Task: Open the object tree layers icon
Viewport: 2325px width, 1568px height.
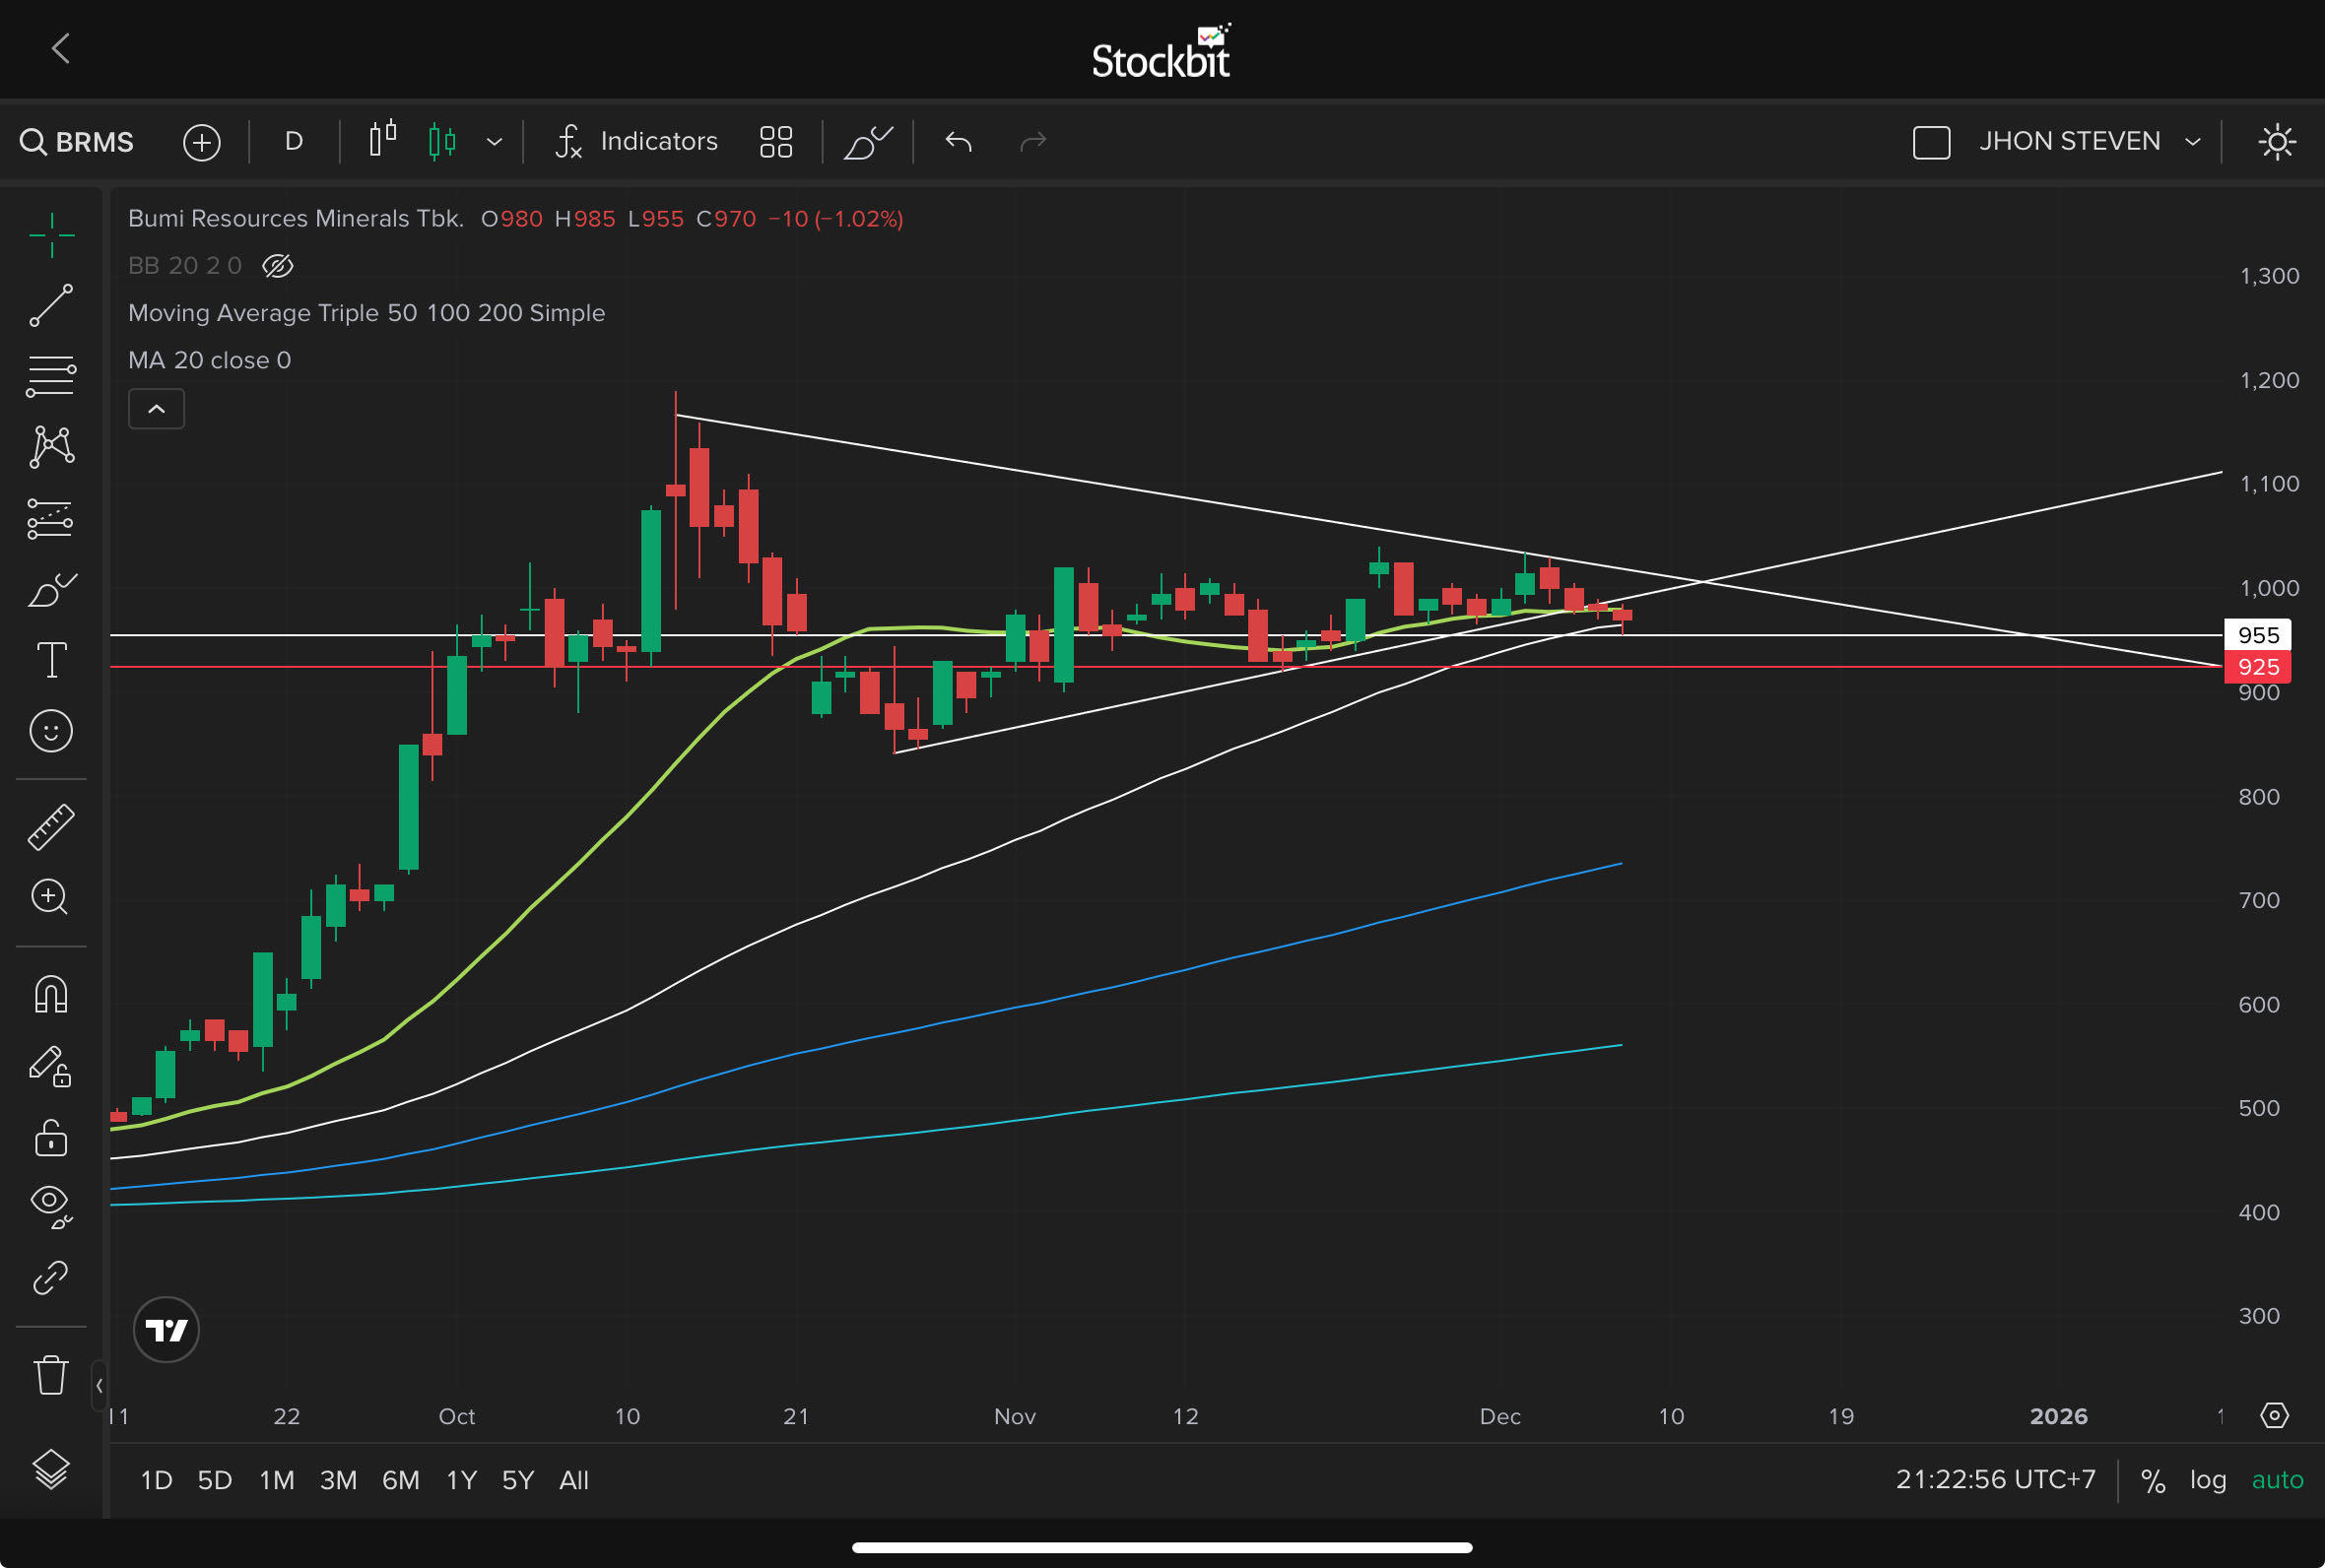Action: 50,1468
